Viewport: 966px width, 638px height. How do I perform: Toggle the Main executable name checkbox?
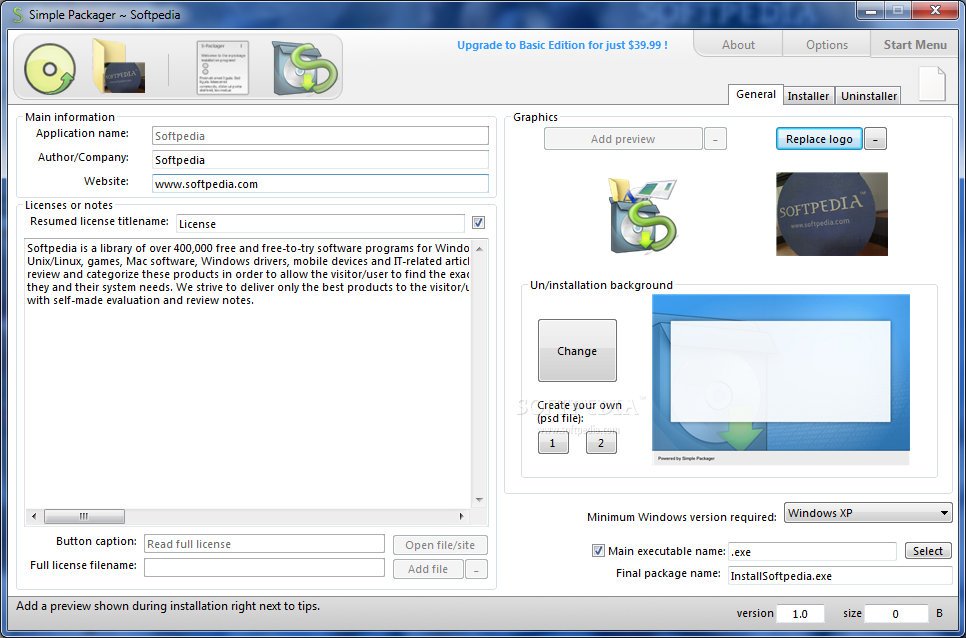pyautogui.click(x=598, y=551)
